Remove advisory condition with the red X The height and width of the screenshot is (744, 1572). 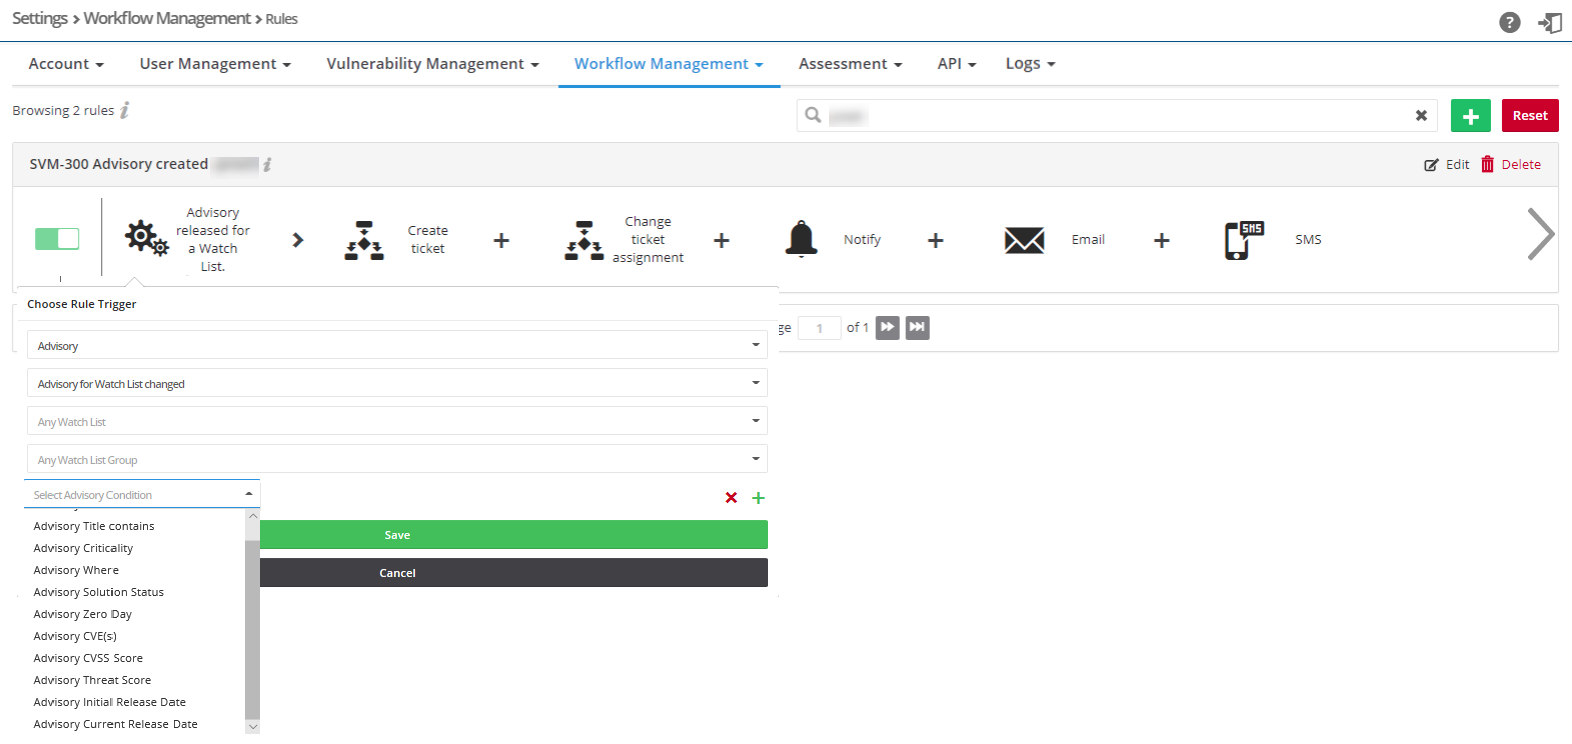(731, 498)
